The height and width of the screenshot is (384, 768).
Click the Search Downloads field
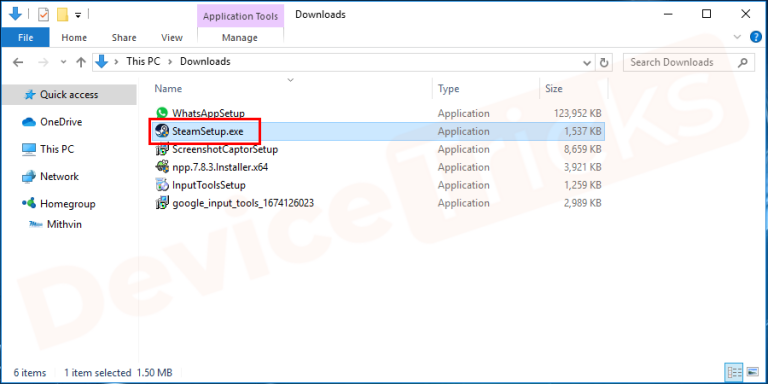688,62
